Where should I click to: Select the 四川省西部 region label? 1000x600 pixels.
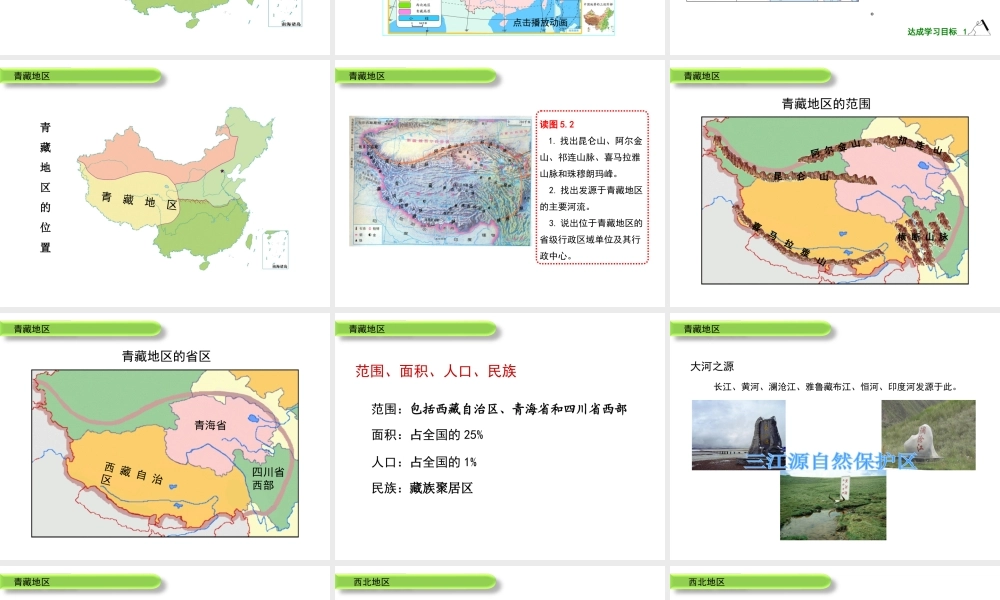click(x=268, y=478)
